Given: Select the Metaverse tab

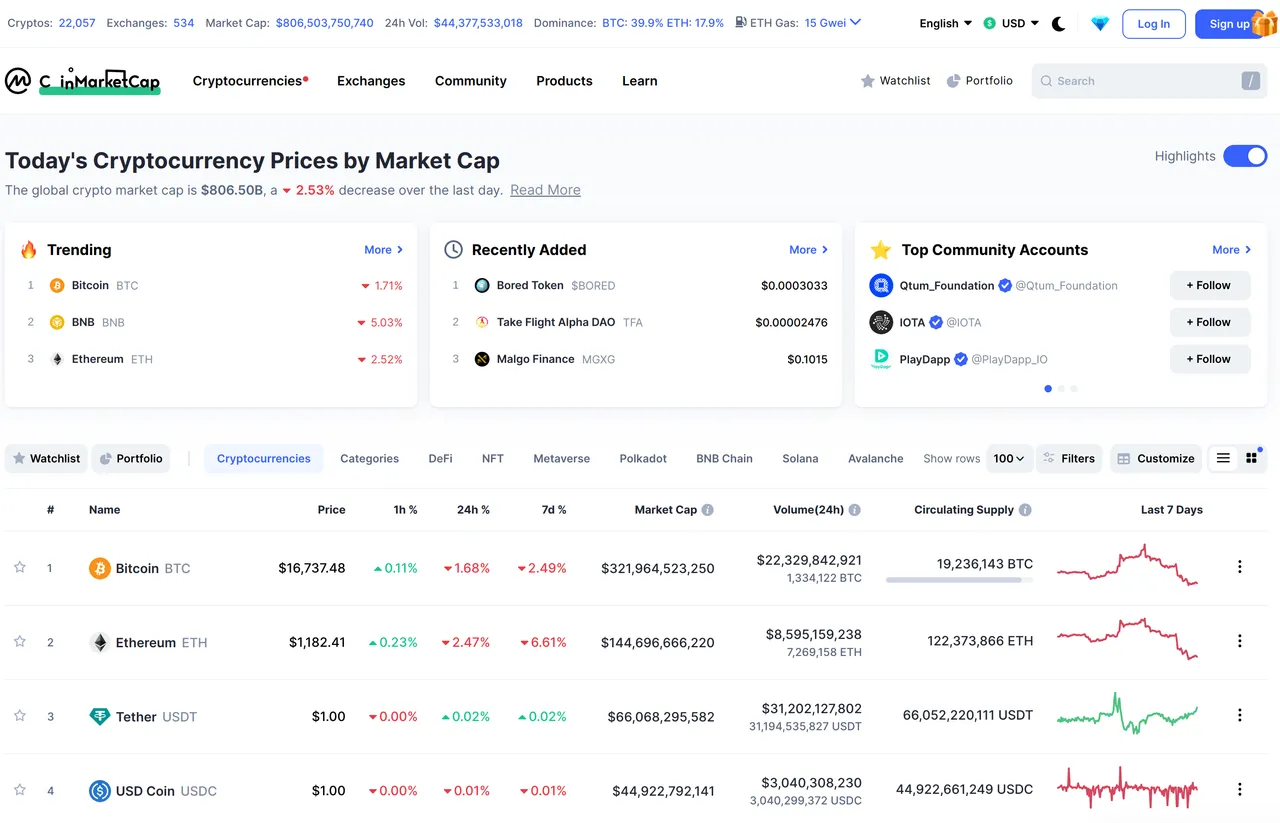Looking at the screenshot, I should [562, 458].
